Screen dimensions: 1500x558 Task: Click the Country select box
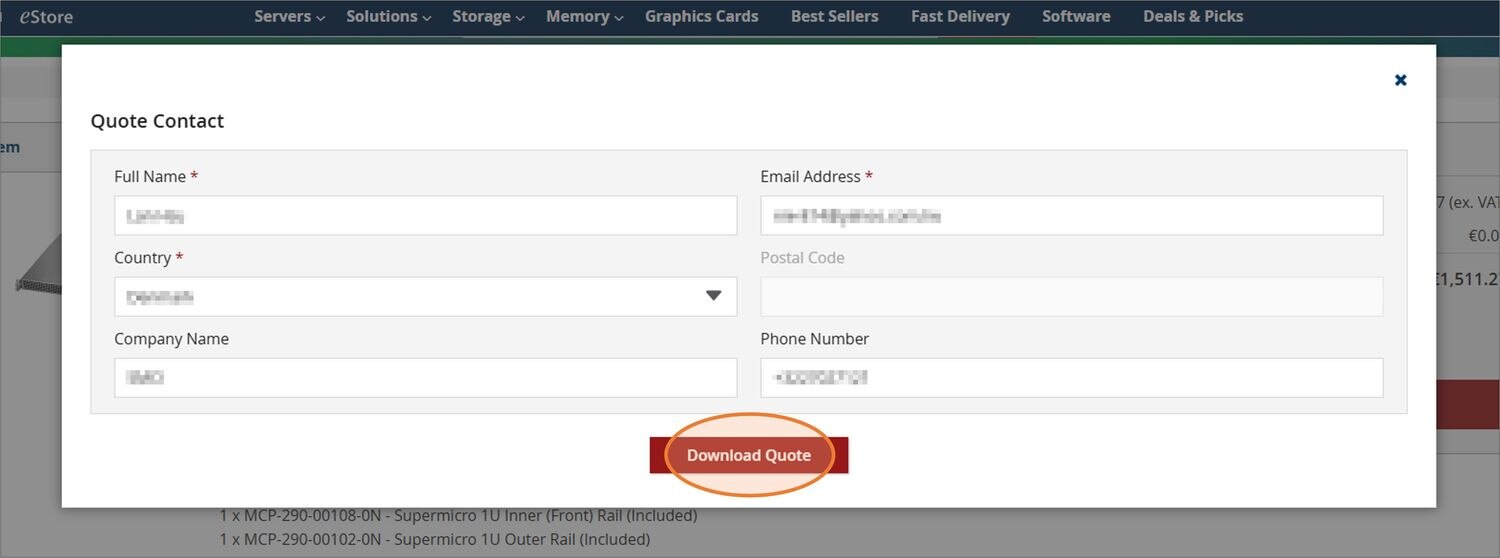pos(425,297)
